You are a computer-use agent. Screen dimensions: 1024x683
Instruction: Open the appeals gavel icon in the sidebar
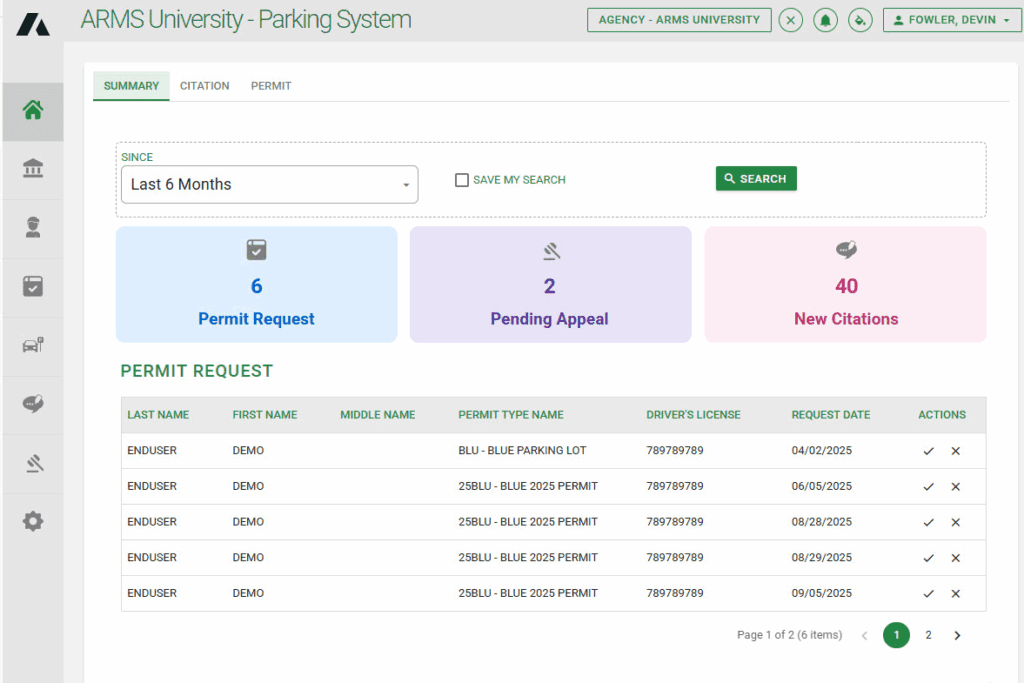coord(33,462)
